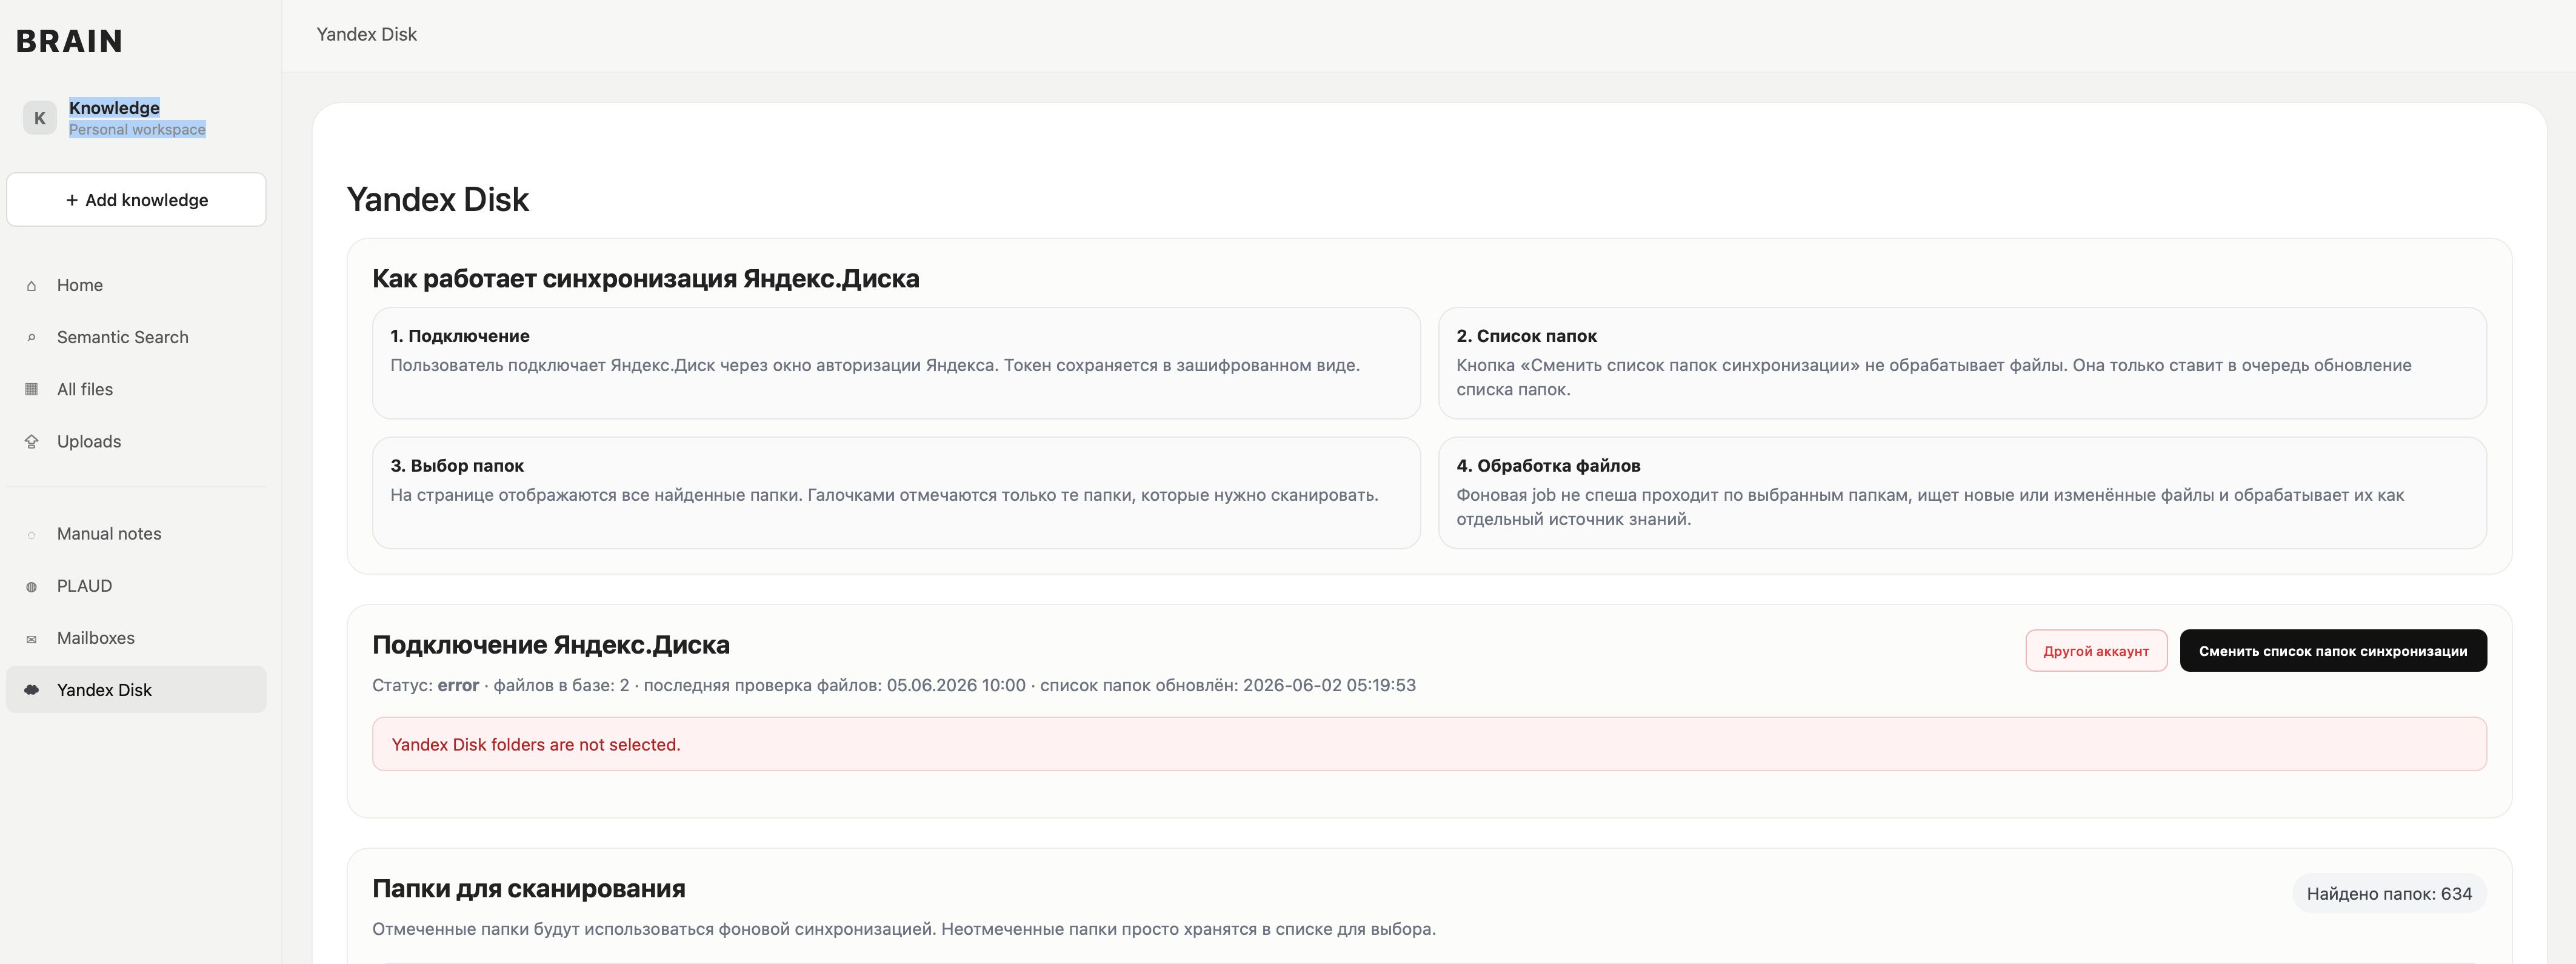Viewport: 2576px width, 964px height.
Task: Click the folders not selected error banner
Action: tap(1429, 744)
